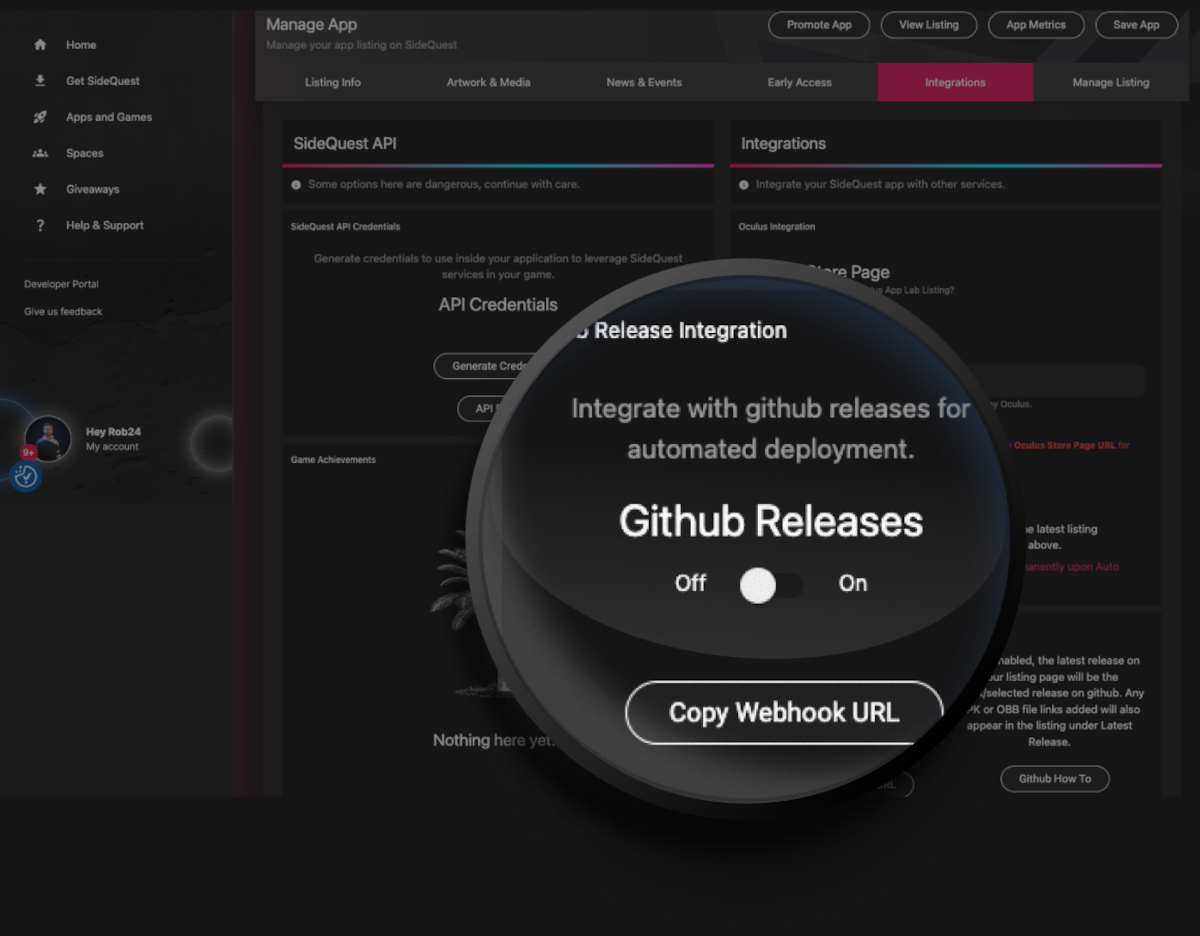Click the Home house icon in sidebar
Image resolution: width=1200 pixels, height=936 pixels.
tap(40, 45)
